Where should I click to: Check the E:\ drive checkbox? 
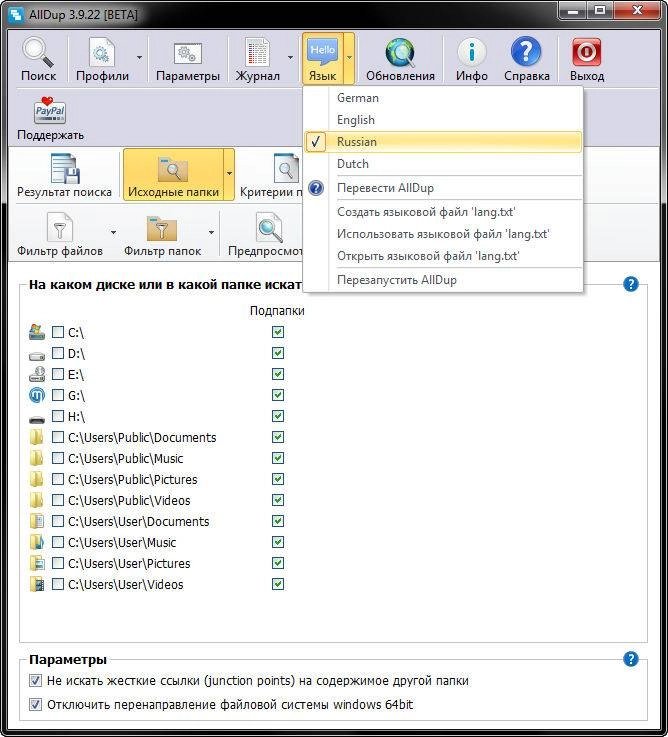click(x=58, y=374)
